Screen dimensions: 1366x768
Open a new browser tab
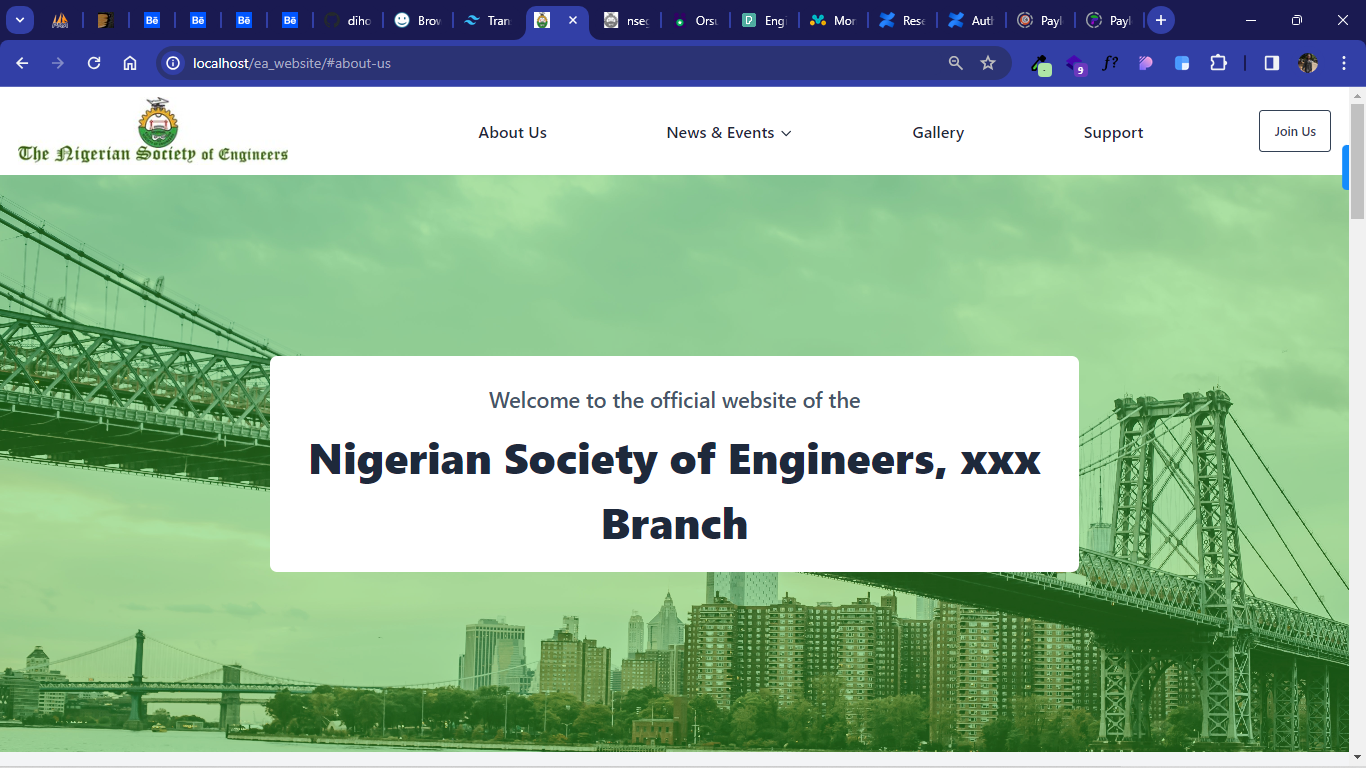(x=1160, y=20)
